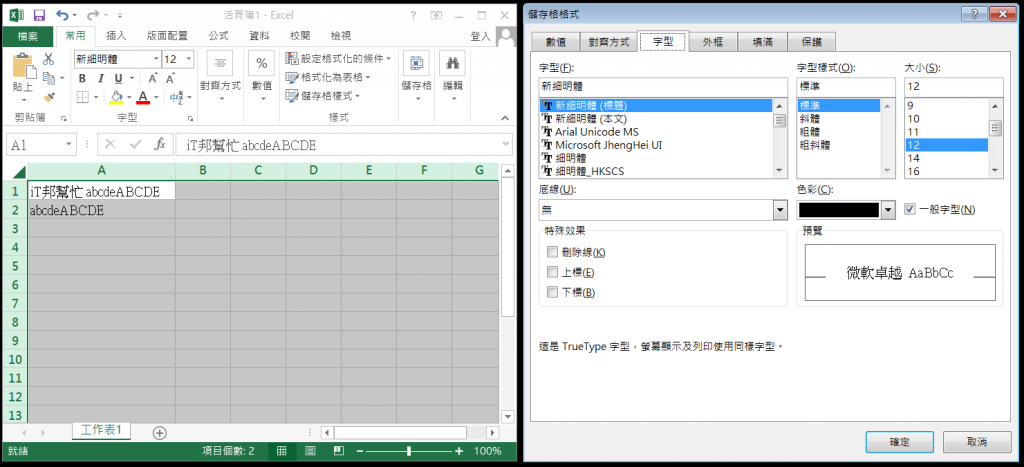Open the Editing (編輯) binoculars group icon

pyautogui.click(x=452, y=63)
